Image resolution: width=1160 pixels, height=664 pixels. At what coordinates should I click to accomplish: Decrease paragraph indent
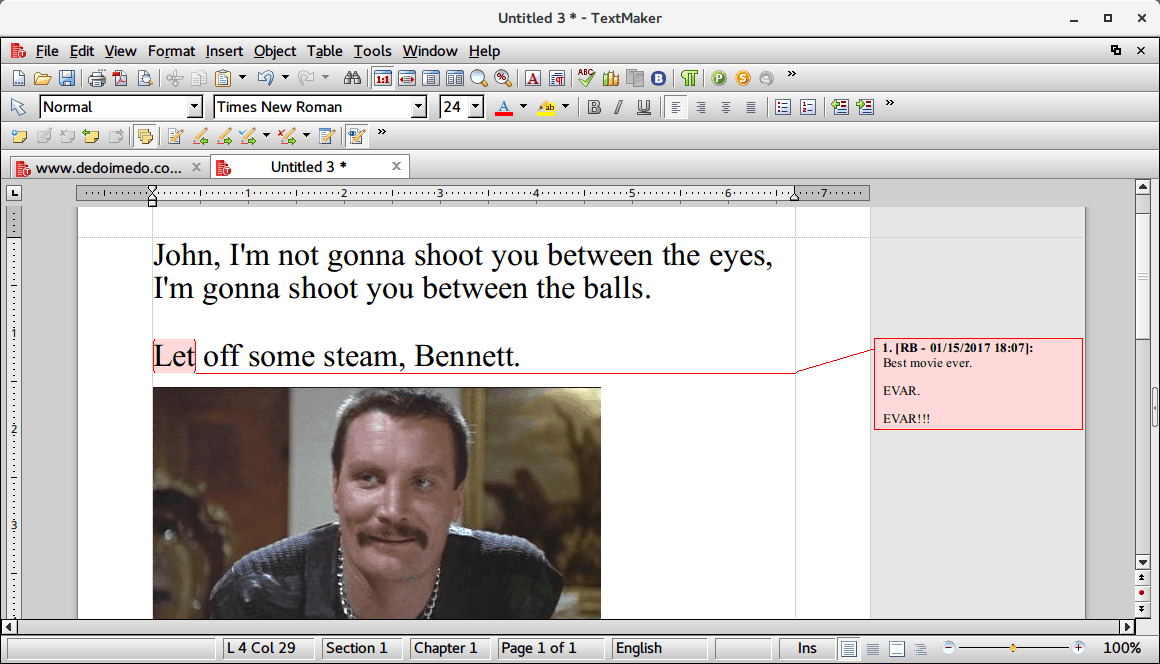coord(840,107)
